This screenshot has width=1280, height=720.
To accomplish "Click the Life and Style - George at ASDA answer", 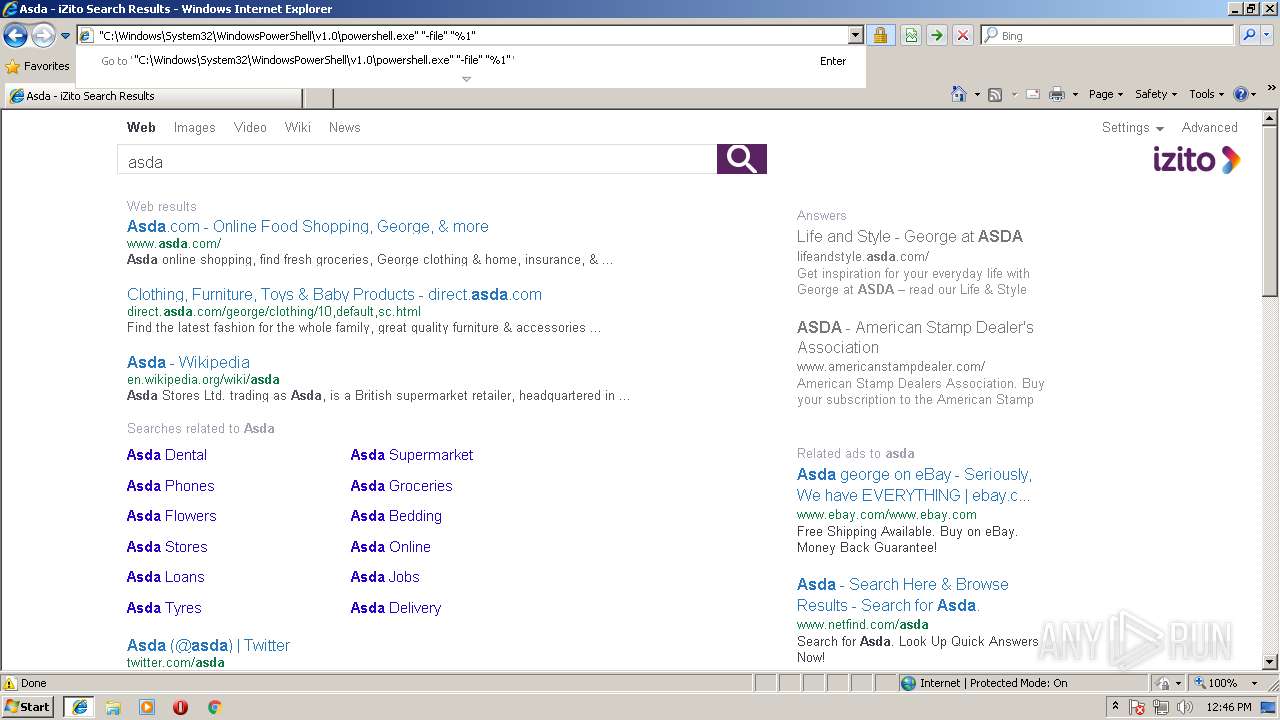I will point(910,237).
